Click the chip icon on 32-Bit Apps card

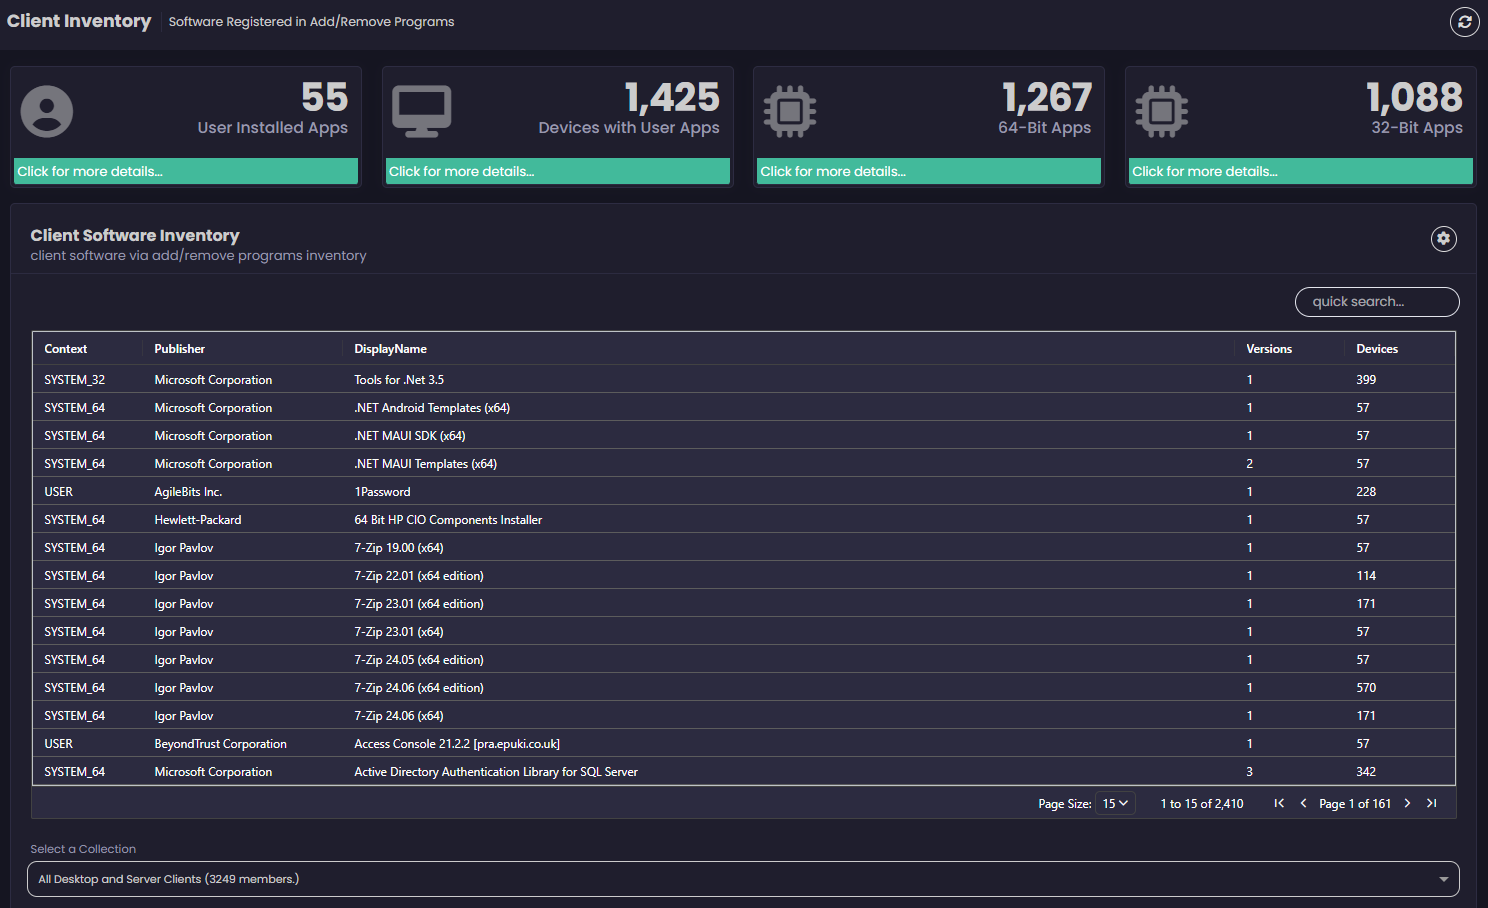pyautogui.click(x=1162, y=111)
